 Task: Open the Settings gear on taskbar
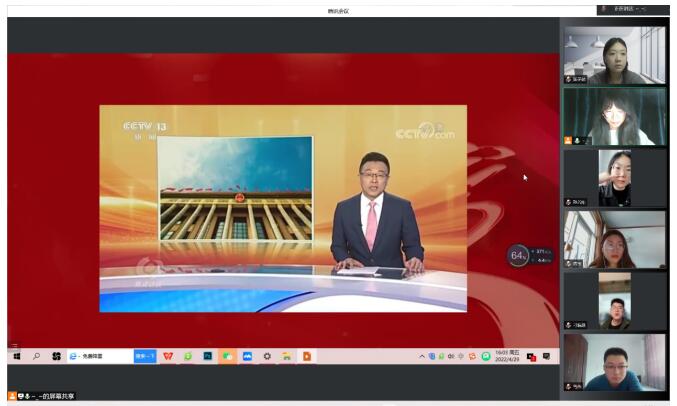pos(267,356)
